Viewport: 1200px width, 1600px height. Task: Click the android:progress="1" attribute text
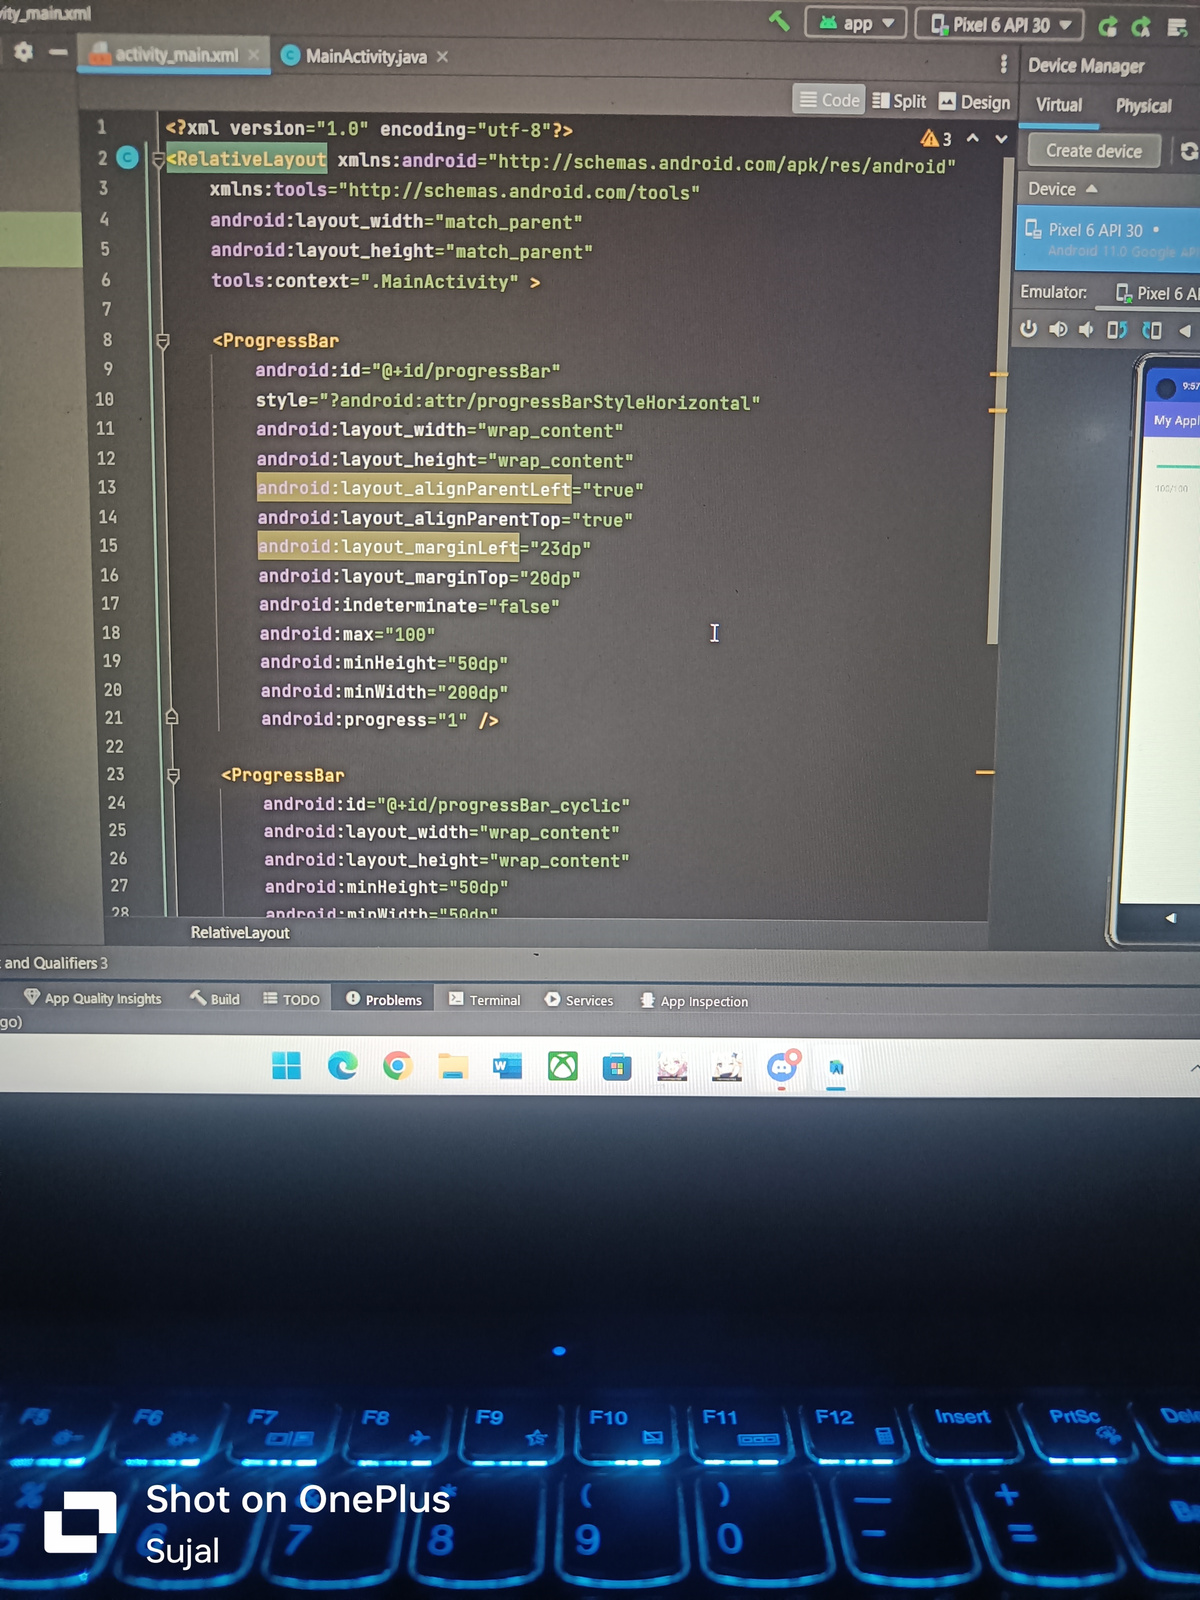(x=364, y=720)
